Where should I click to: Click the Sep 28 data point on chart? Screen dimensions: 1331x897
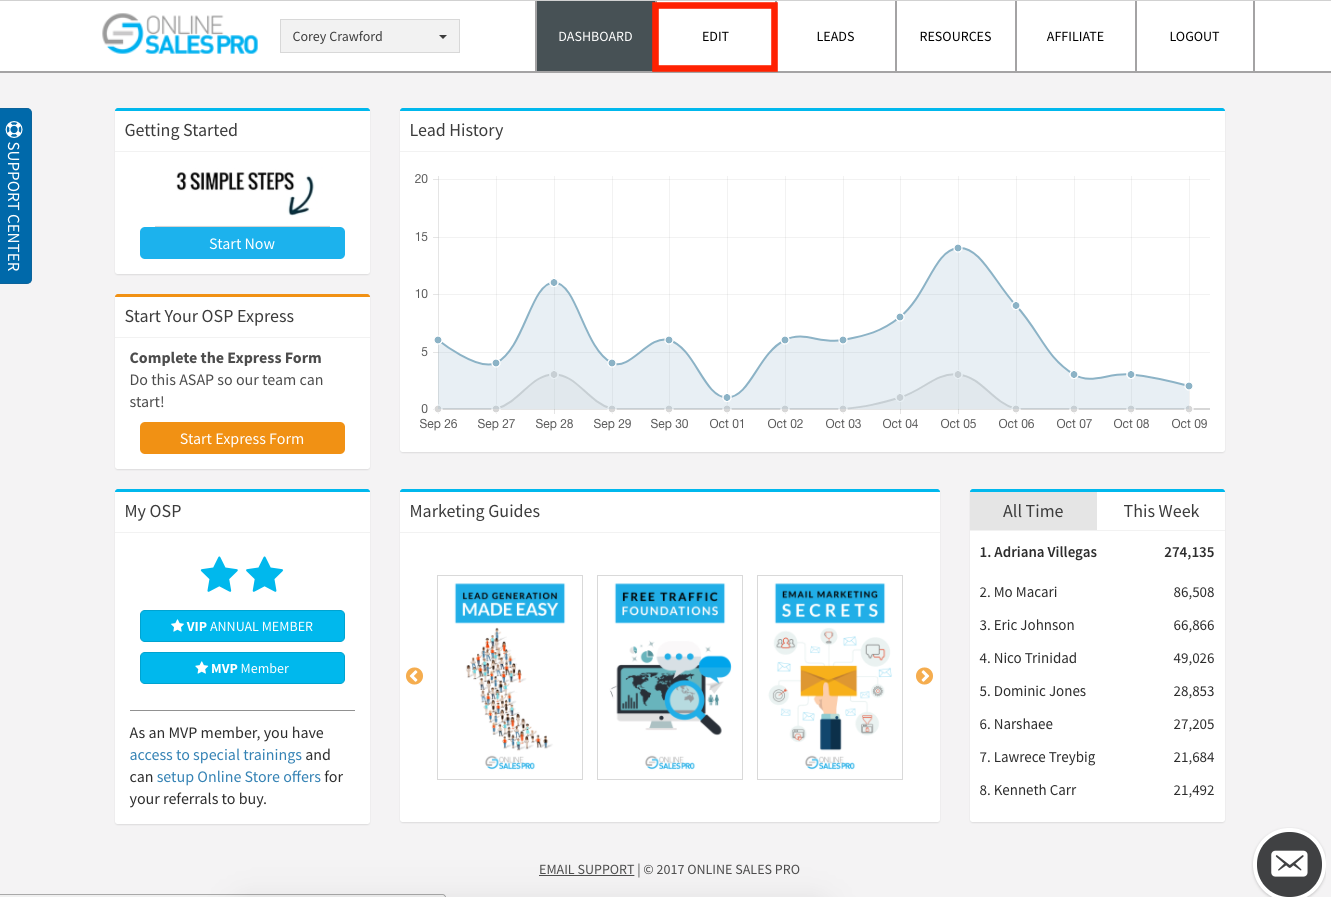pos(554,283)
